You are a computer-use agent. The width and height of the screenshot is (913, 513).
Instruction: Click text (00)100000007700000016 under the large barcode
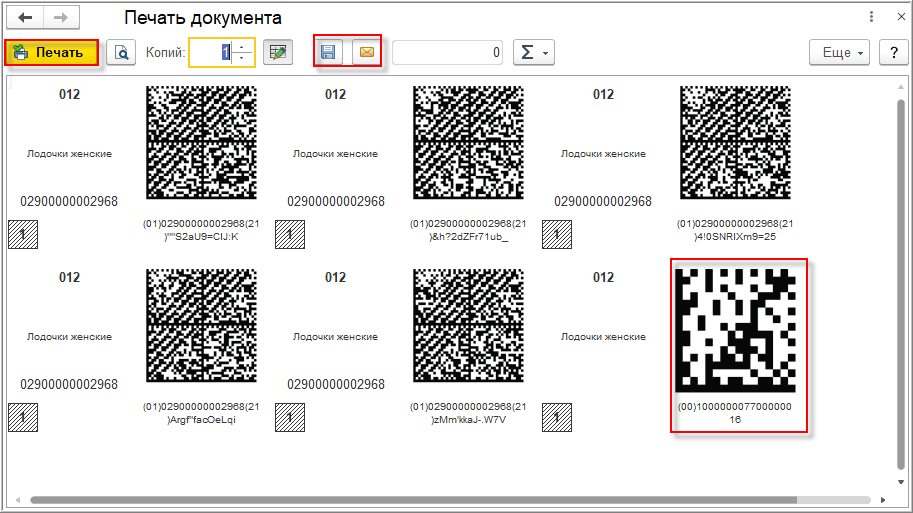point(735,413)
